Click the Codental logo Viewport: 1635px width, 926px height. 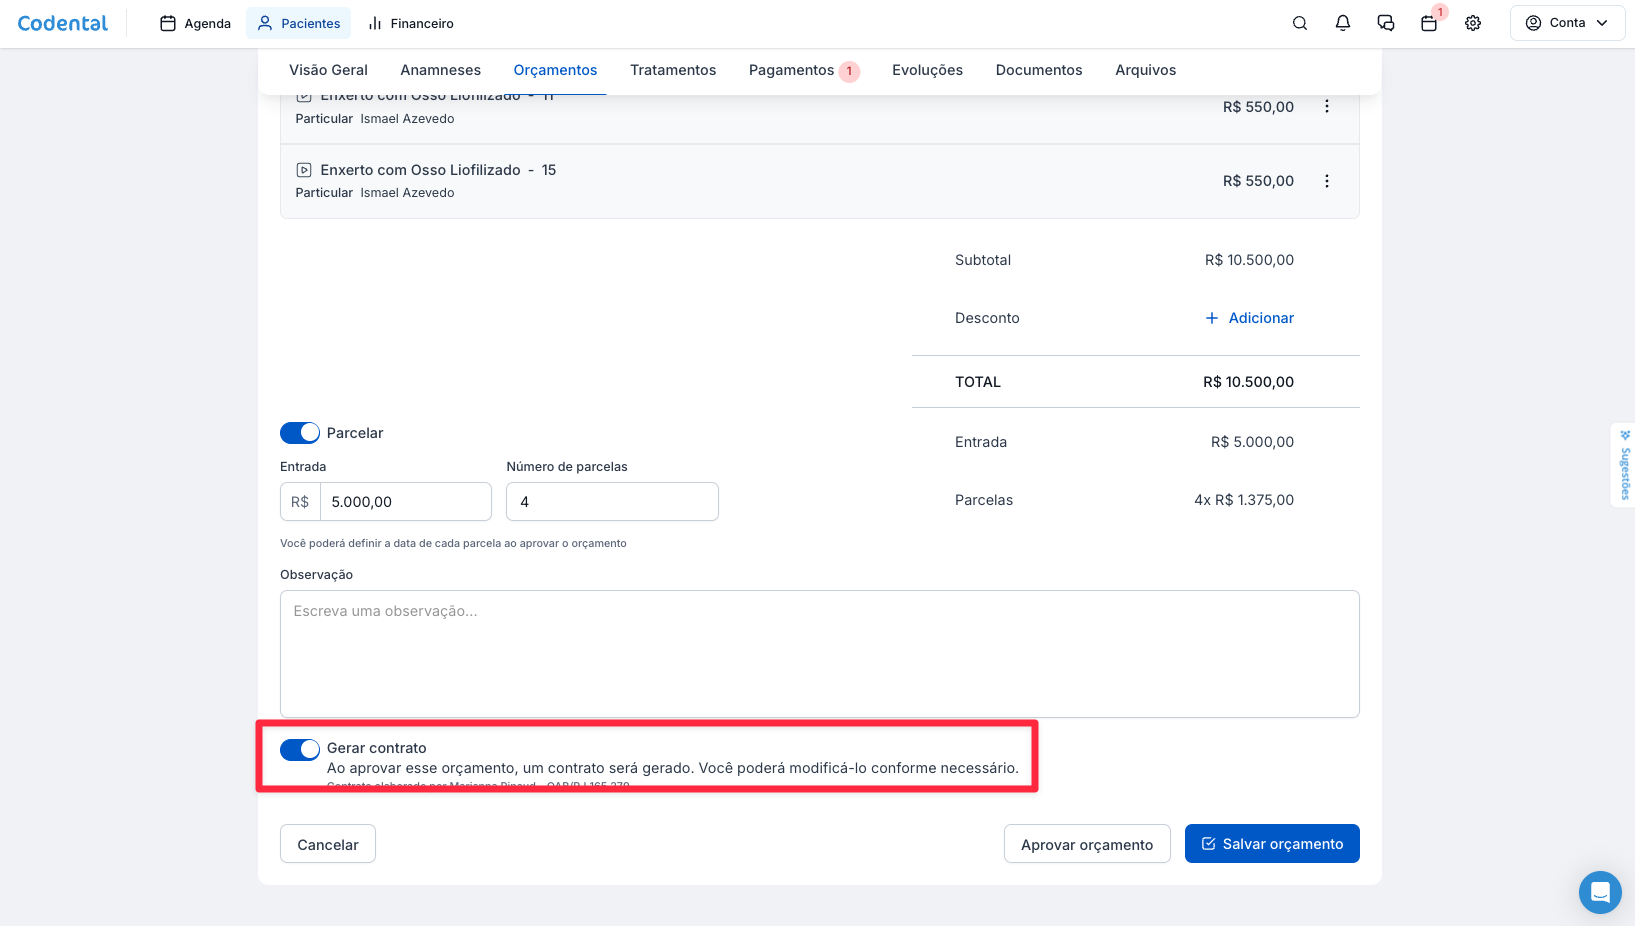pyautogui.click(x=63, y=23)
